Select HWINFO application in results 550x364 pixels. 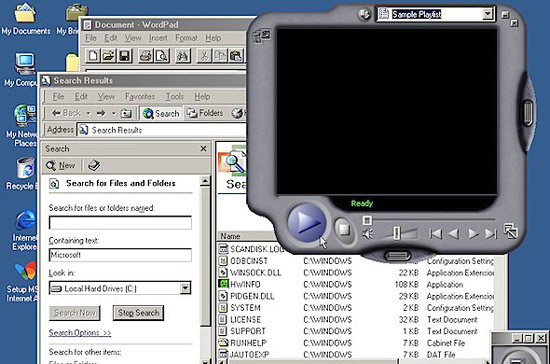(240, 284)
